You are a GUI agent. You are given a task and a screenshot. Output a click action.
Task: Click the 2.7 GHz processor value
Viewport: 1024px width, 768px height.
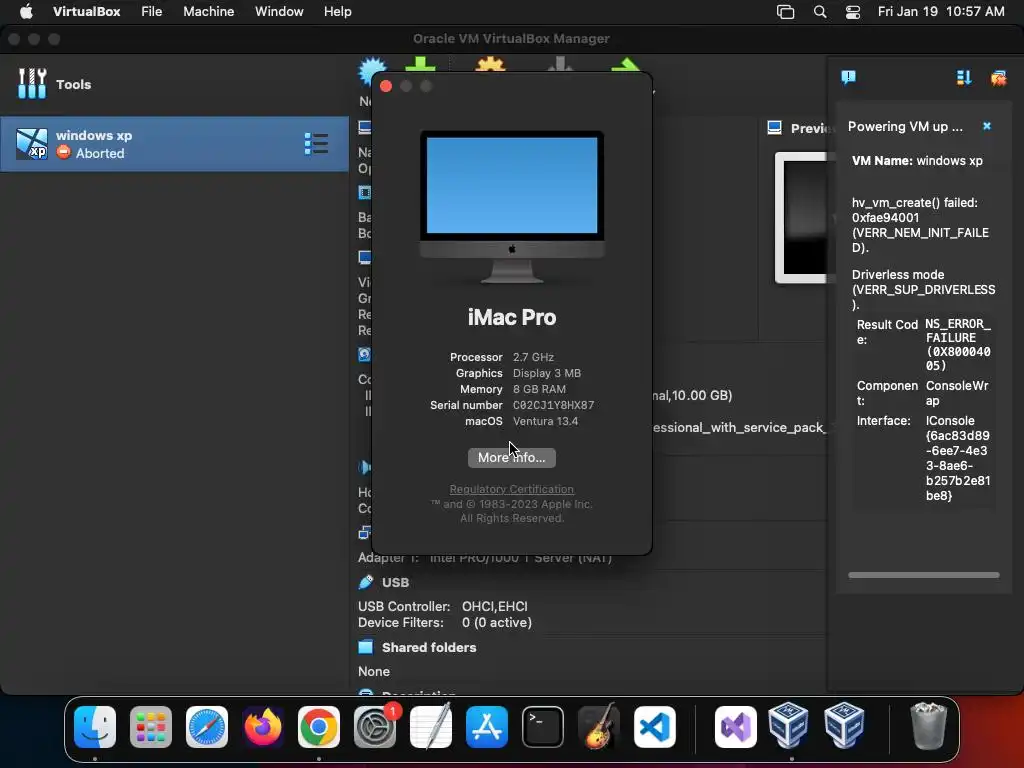[x=533, y=357]
